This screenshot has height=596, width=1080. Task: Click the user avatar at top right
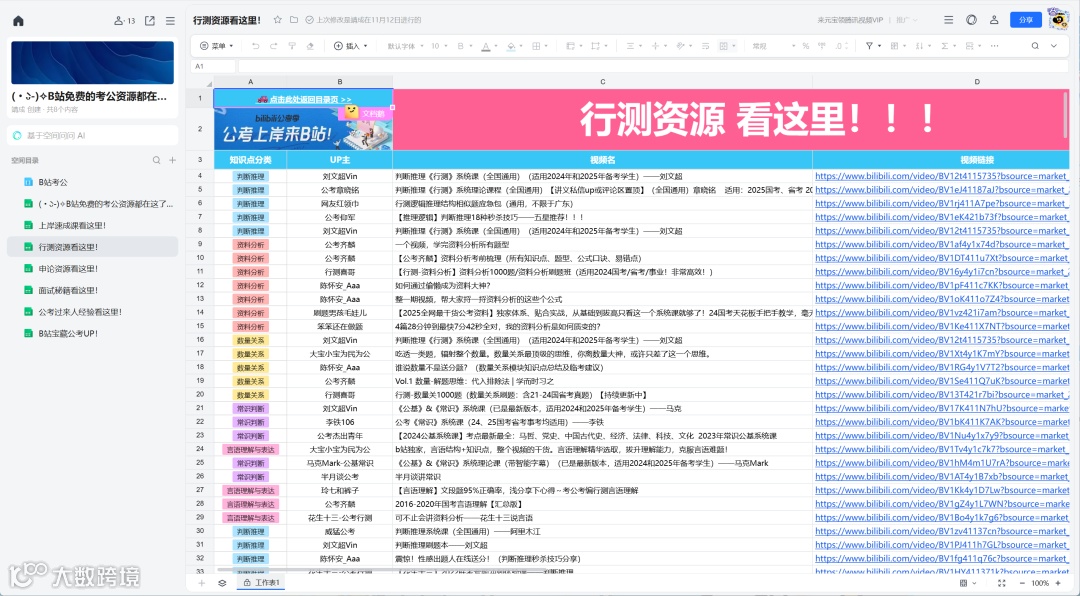pyautogui.click(x=1058, y=19)
